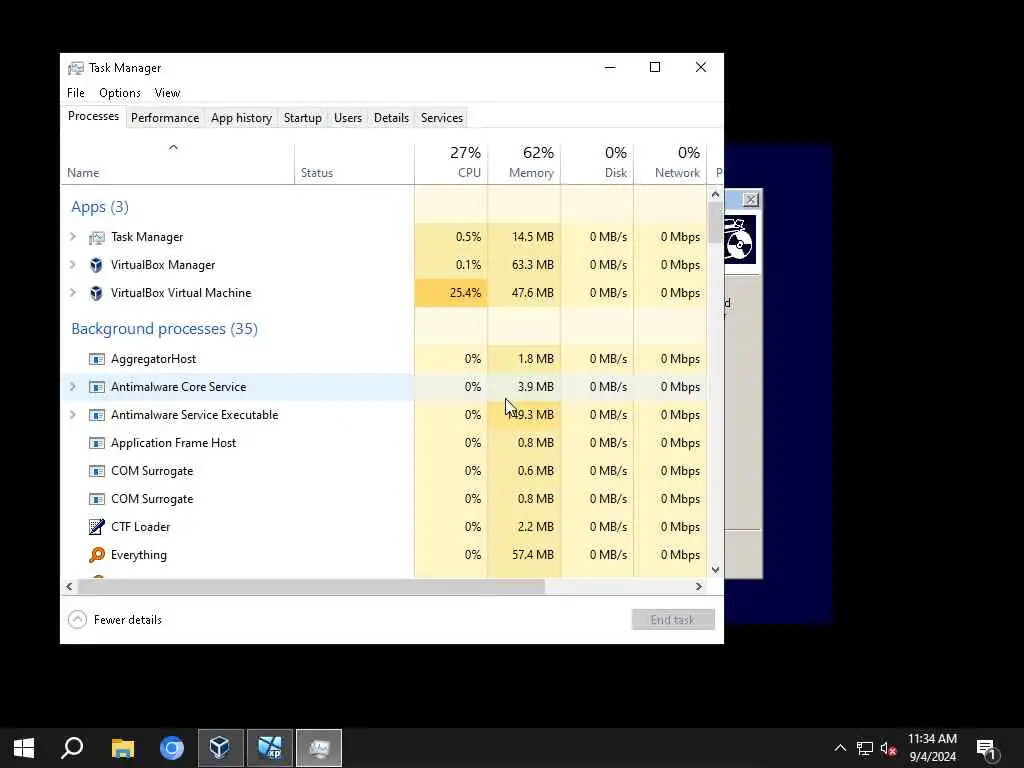1024x768 pixels.
Task: Open the Windows Start menu
Action: tap(24, 748)
